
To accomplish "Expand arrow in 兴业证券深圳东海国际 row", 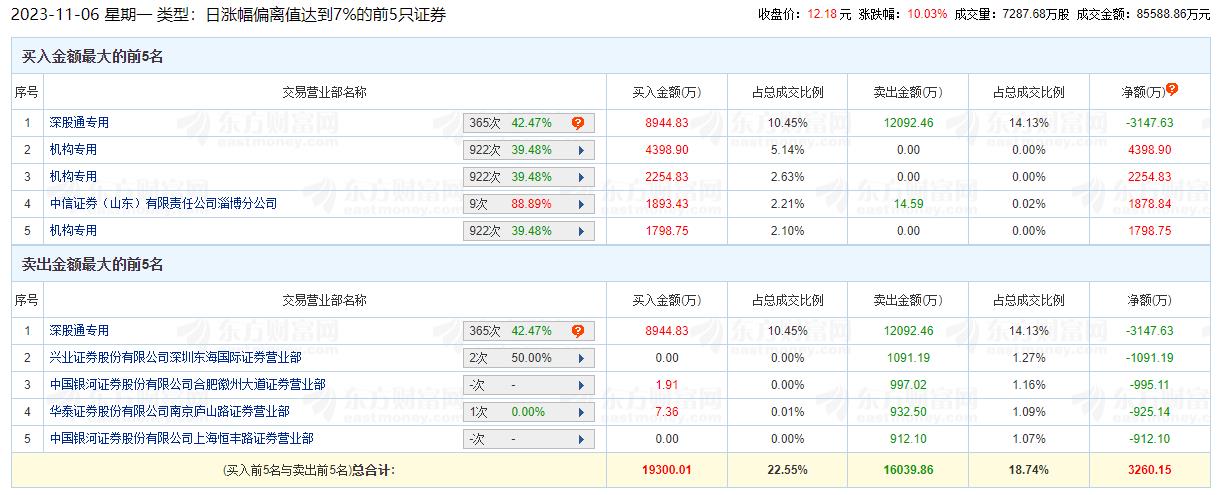I will [x=580, y=358].
